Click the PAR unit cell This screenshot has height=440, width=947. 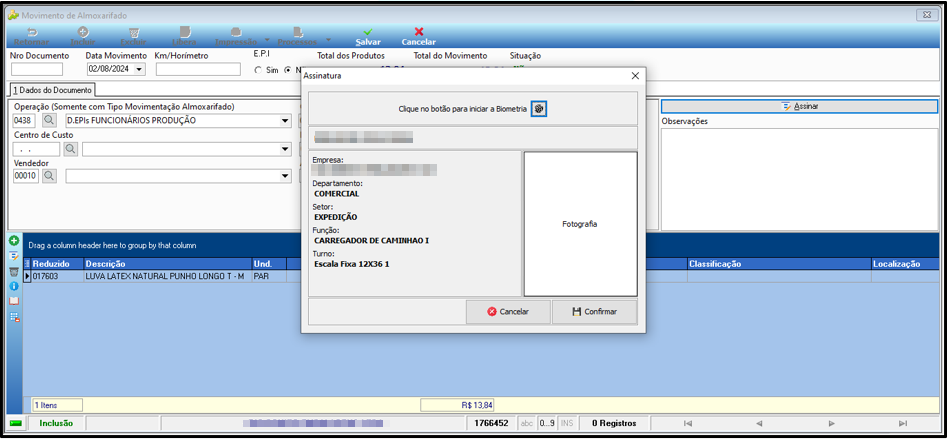[x=269, y=276]
